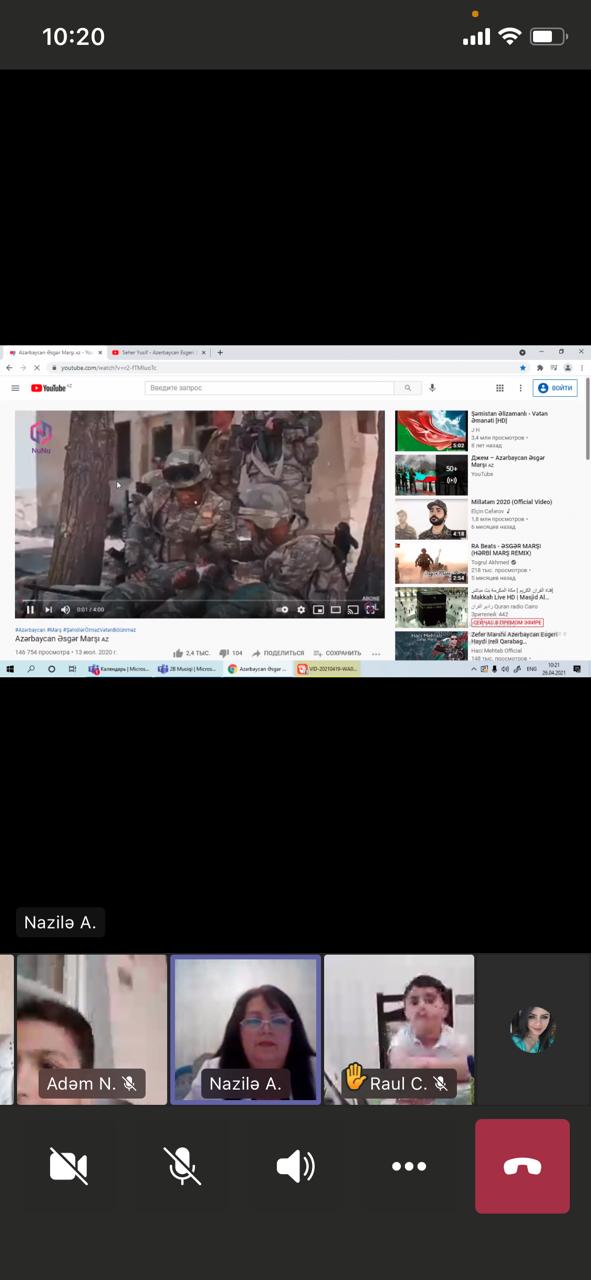Click the blue ВОЙТИ sign-in button

coord(556,388)
